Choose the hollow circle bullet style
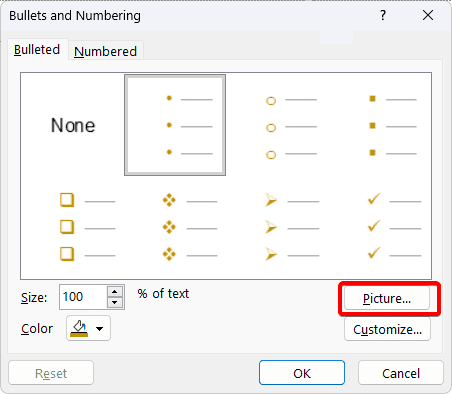 tap(277, 125)
